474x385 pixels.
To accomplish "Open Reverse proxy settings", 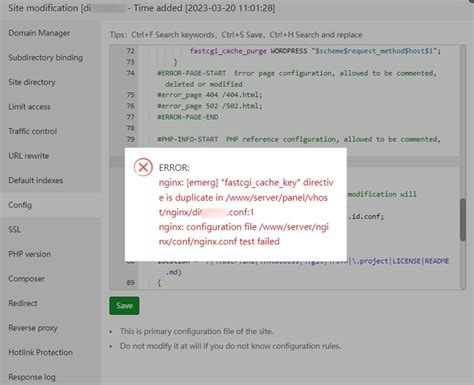I will (33, 328).
